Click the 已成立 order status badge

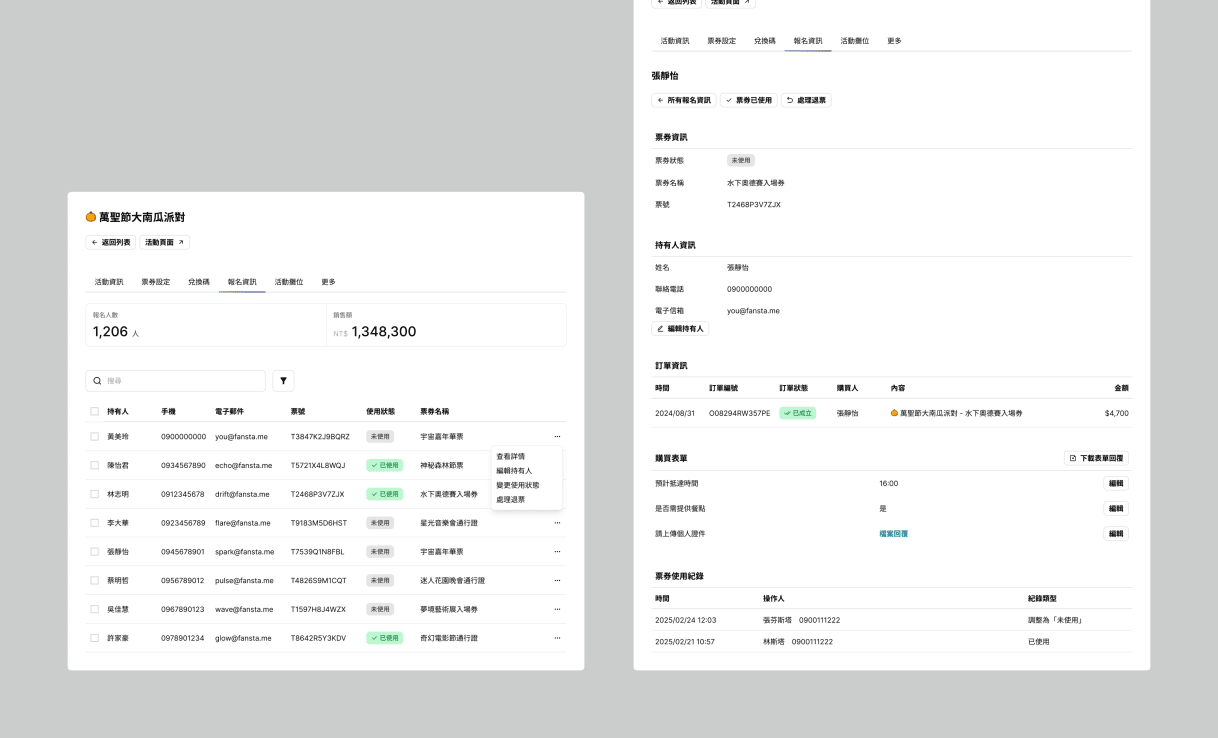[x=797, y=413]
